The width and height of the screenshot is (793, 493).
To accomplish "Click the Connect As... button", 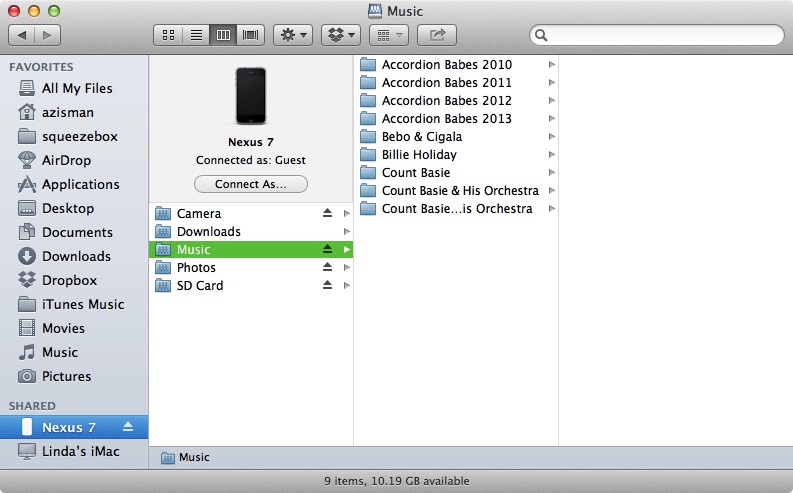I will pyautogui.click(x=251, y=184).
